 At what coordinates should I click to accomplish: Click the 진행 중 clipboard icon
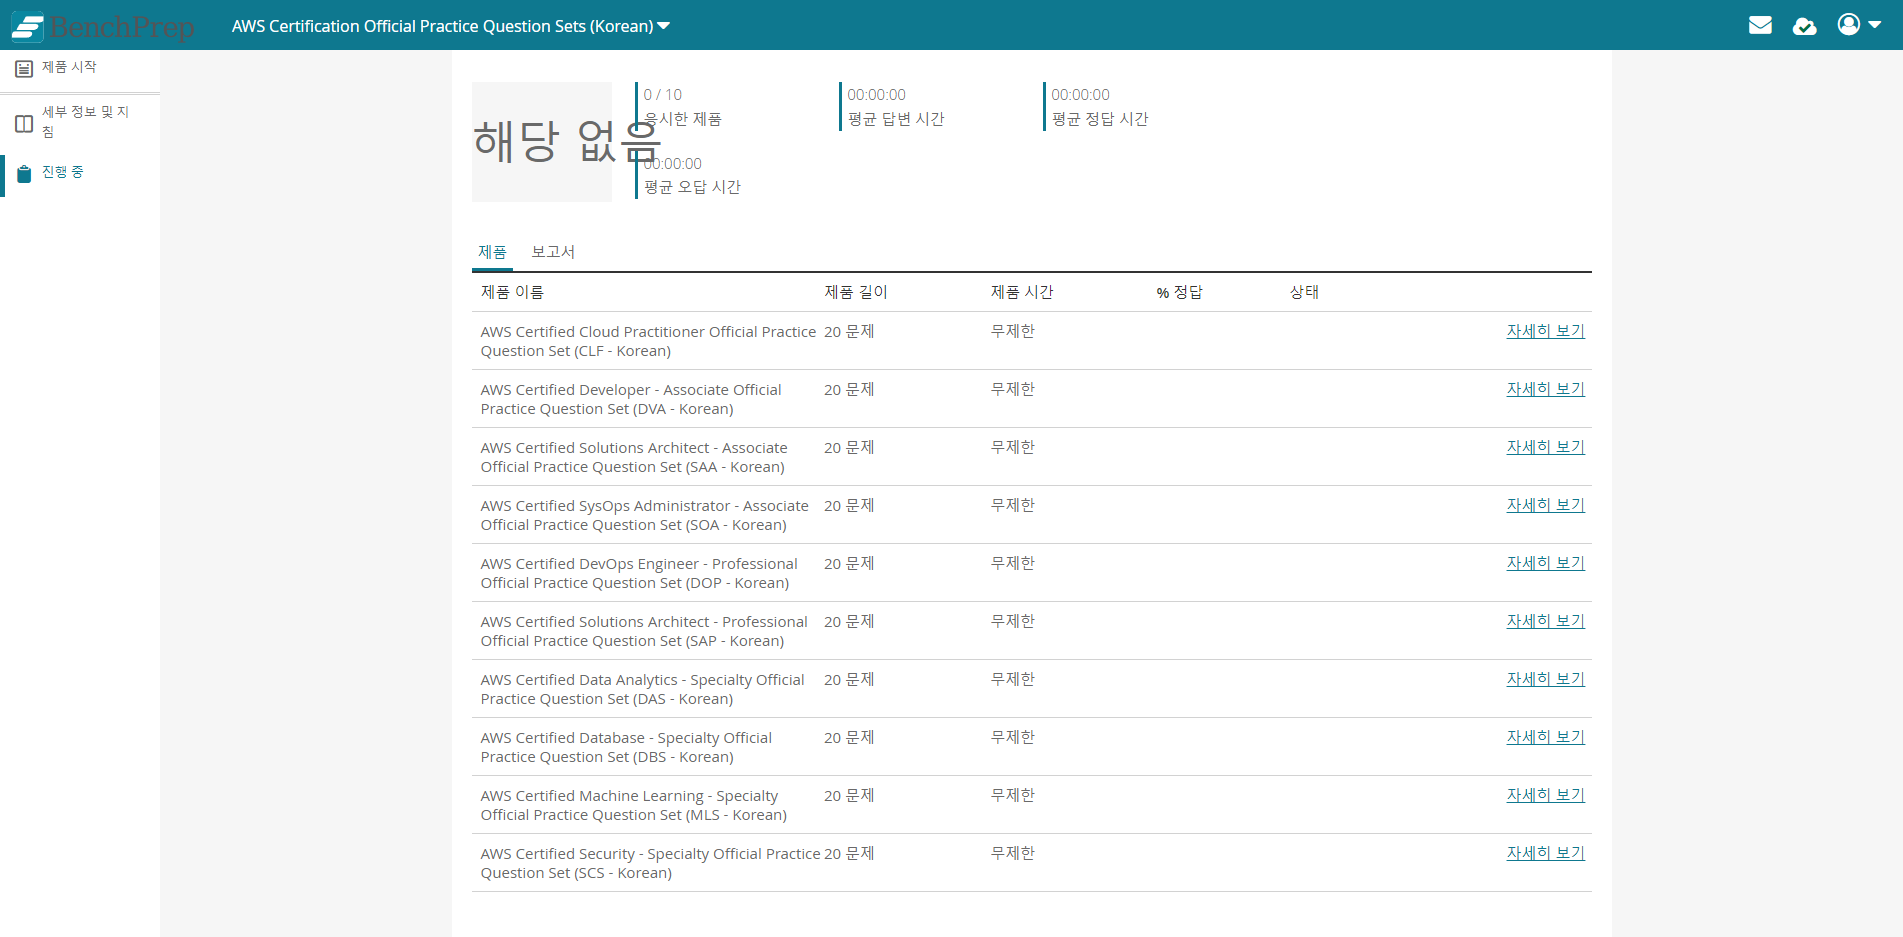coord(24,174)
